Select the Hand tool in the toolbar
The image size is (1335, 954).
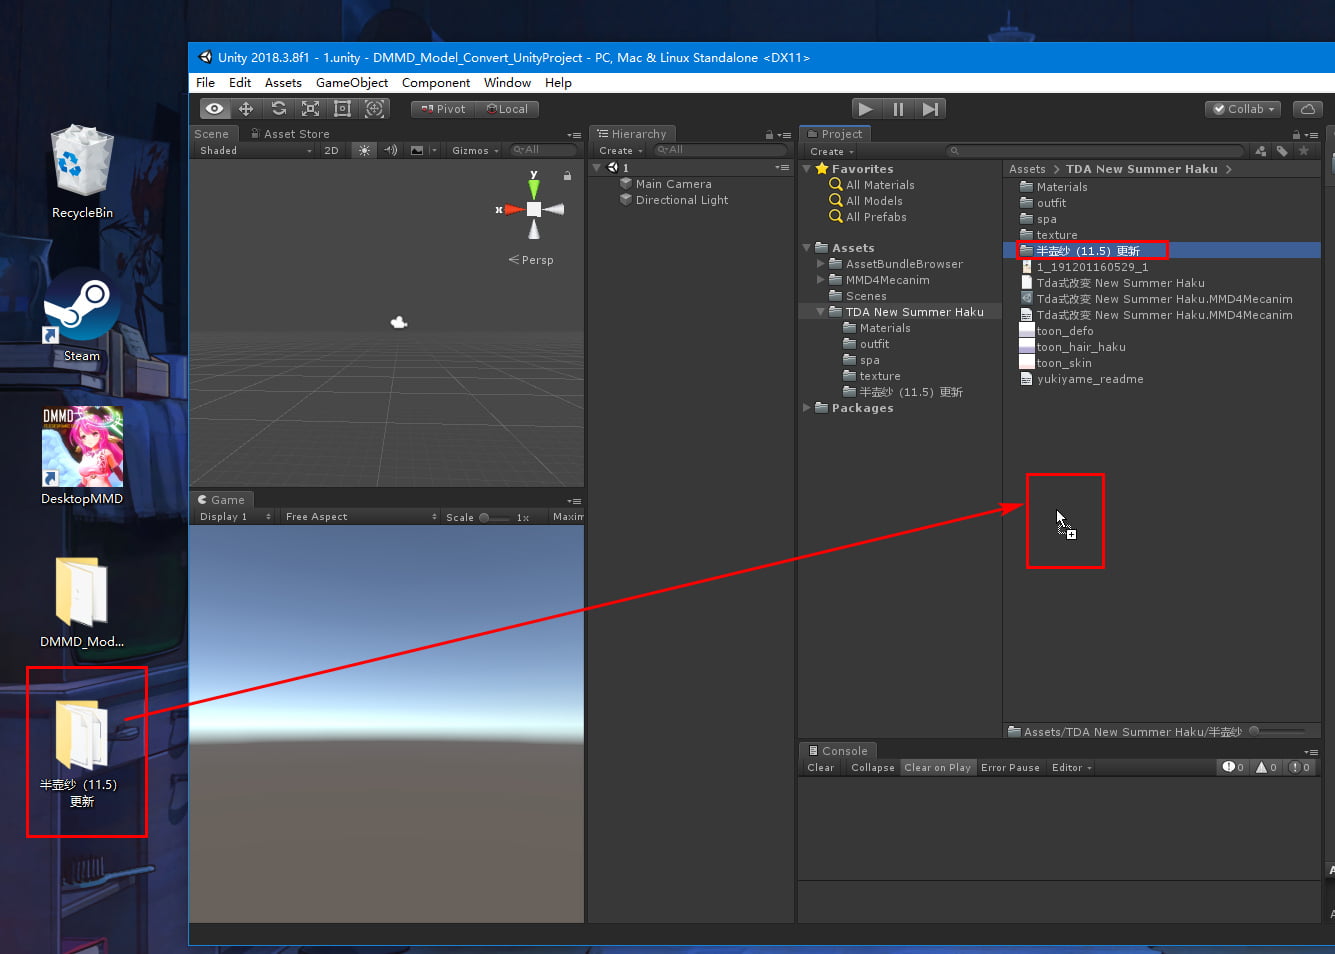tap(214, 108)
